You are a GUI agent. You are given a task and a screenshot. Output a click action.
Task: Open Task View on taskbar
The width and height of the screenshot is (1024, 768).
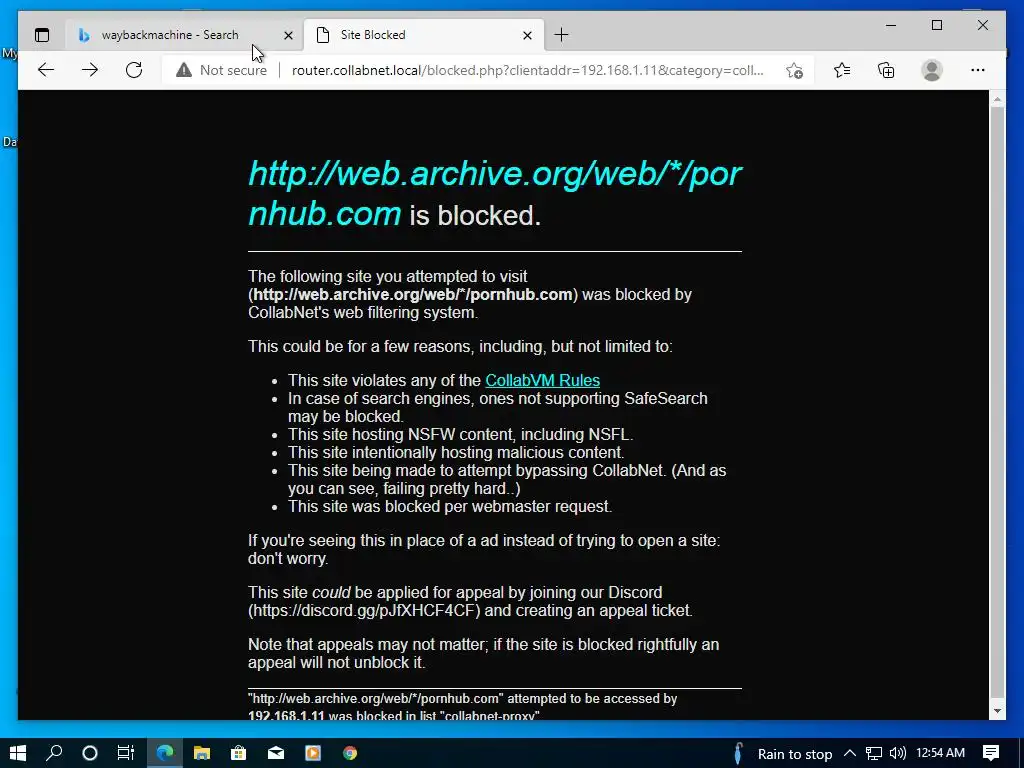pos(125,753)
